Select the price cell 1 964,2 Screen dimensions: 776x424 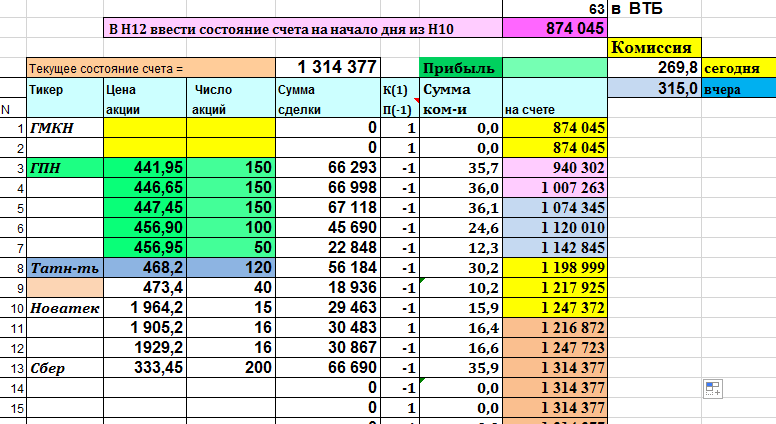pos(145,308)
